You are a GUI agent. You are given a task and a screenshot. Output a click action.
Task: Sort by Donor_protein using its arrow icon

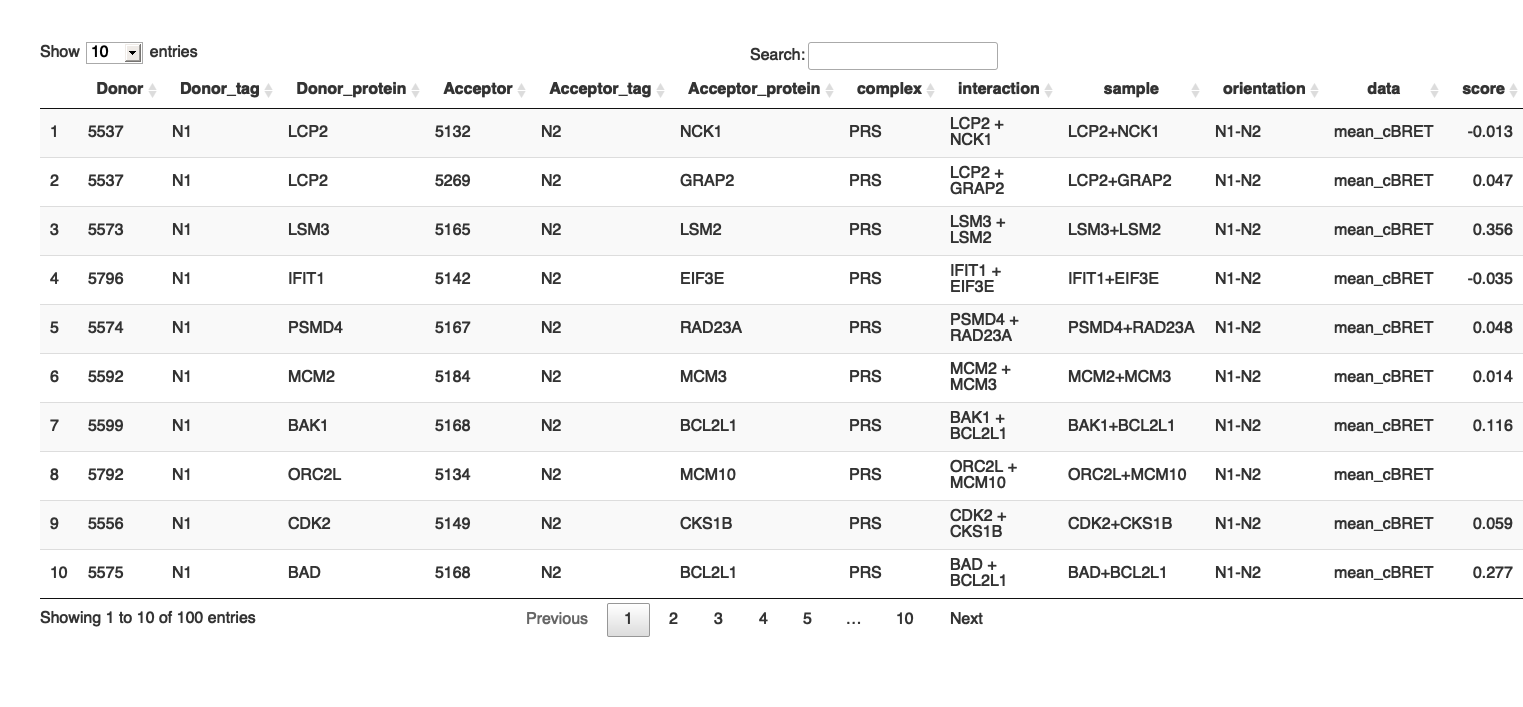coord(416,90)
